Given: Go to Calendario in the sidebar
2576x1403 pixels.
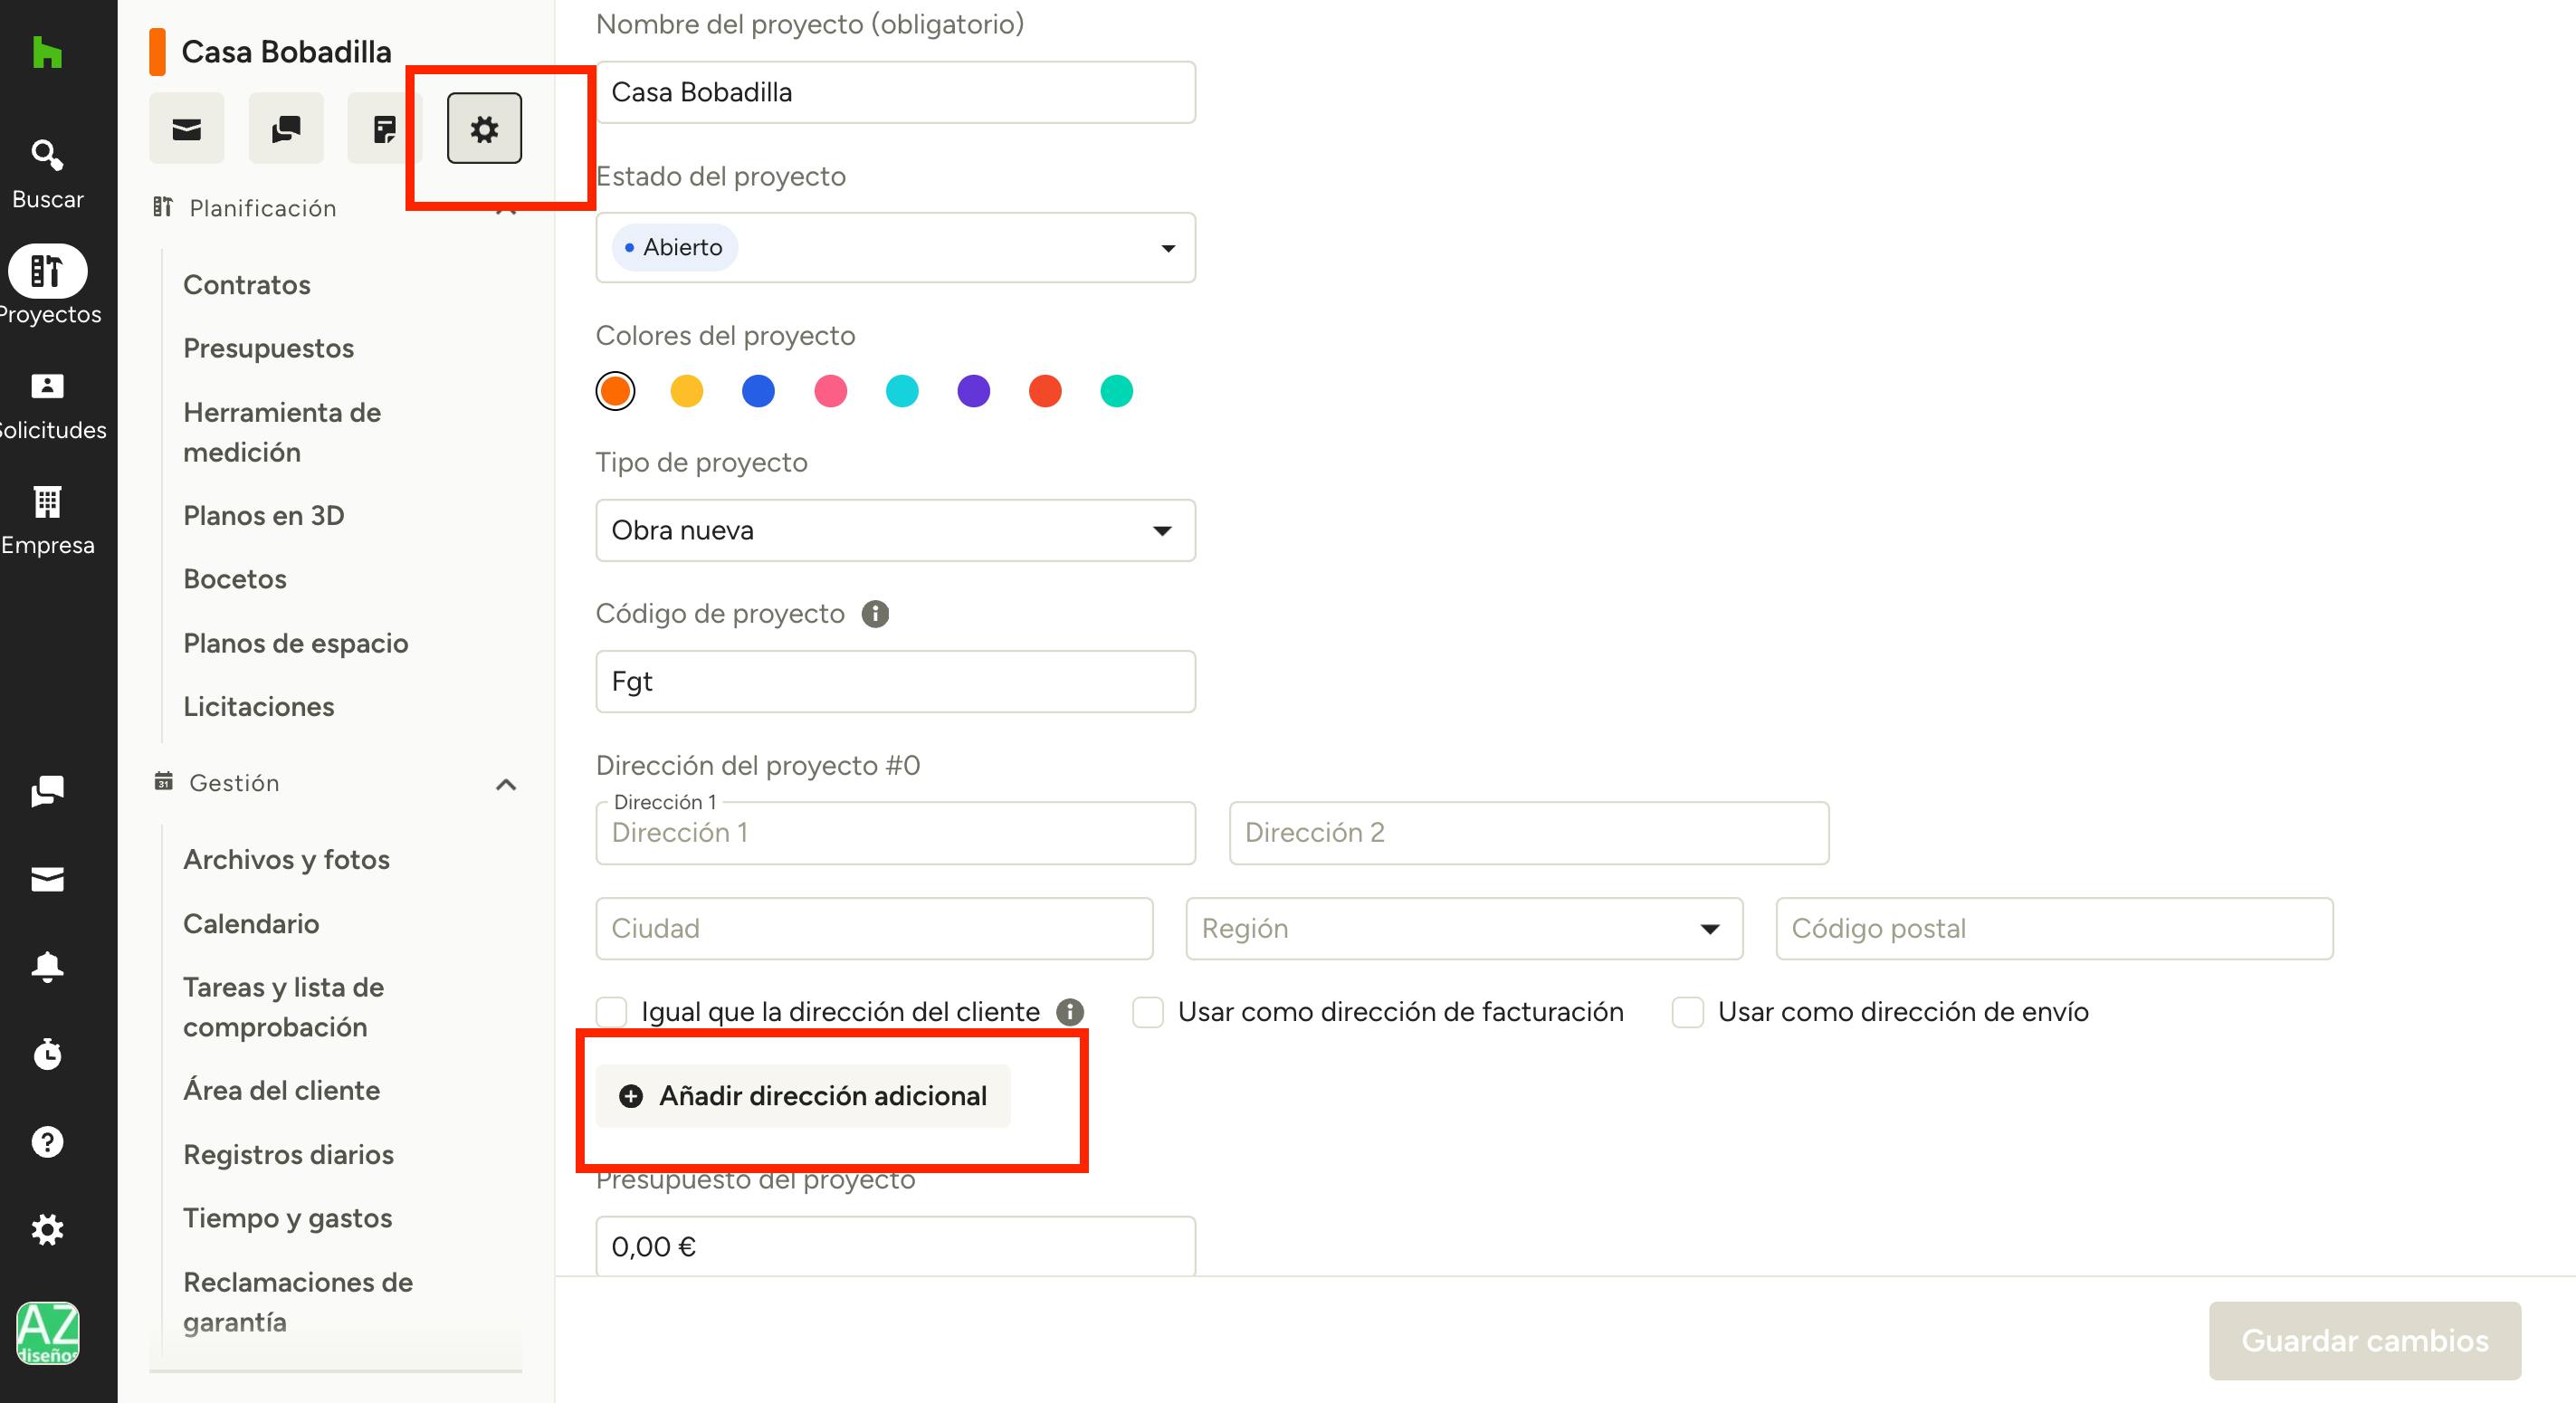Looking at the screenshot, I should [251, 923].
